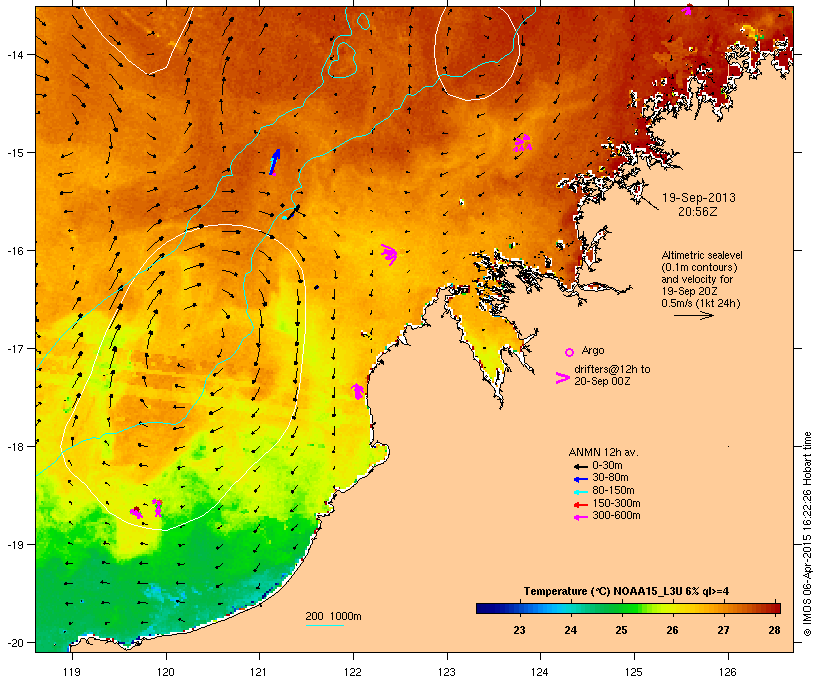Viewport: 820px width, 680px height.
Task: Click the magenta drifter marker near 123.8, -15
Action: [522, 143]
